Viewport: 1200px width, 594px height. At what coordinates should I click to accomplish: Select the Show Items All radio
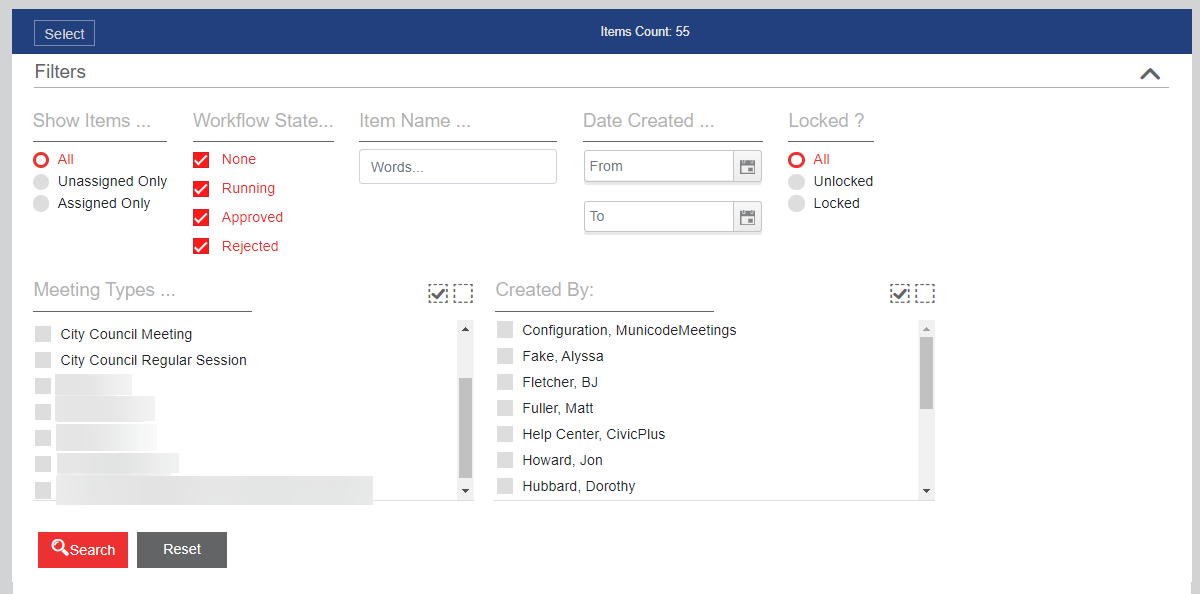pyautogui.click(x=41, y=160)
